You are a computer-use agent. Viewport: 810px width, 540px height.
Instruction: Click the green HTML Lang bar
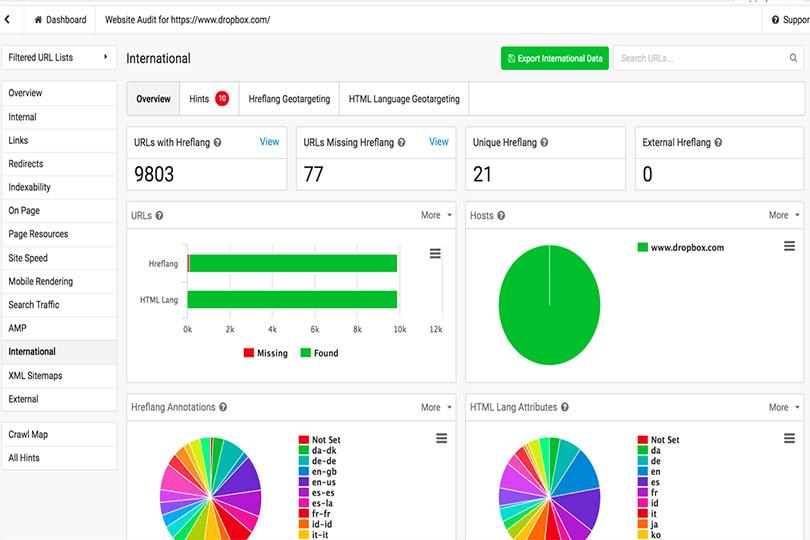coord(292,300)
